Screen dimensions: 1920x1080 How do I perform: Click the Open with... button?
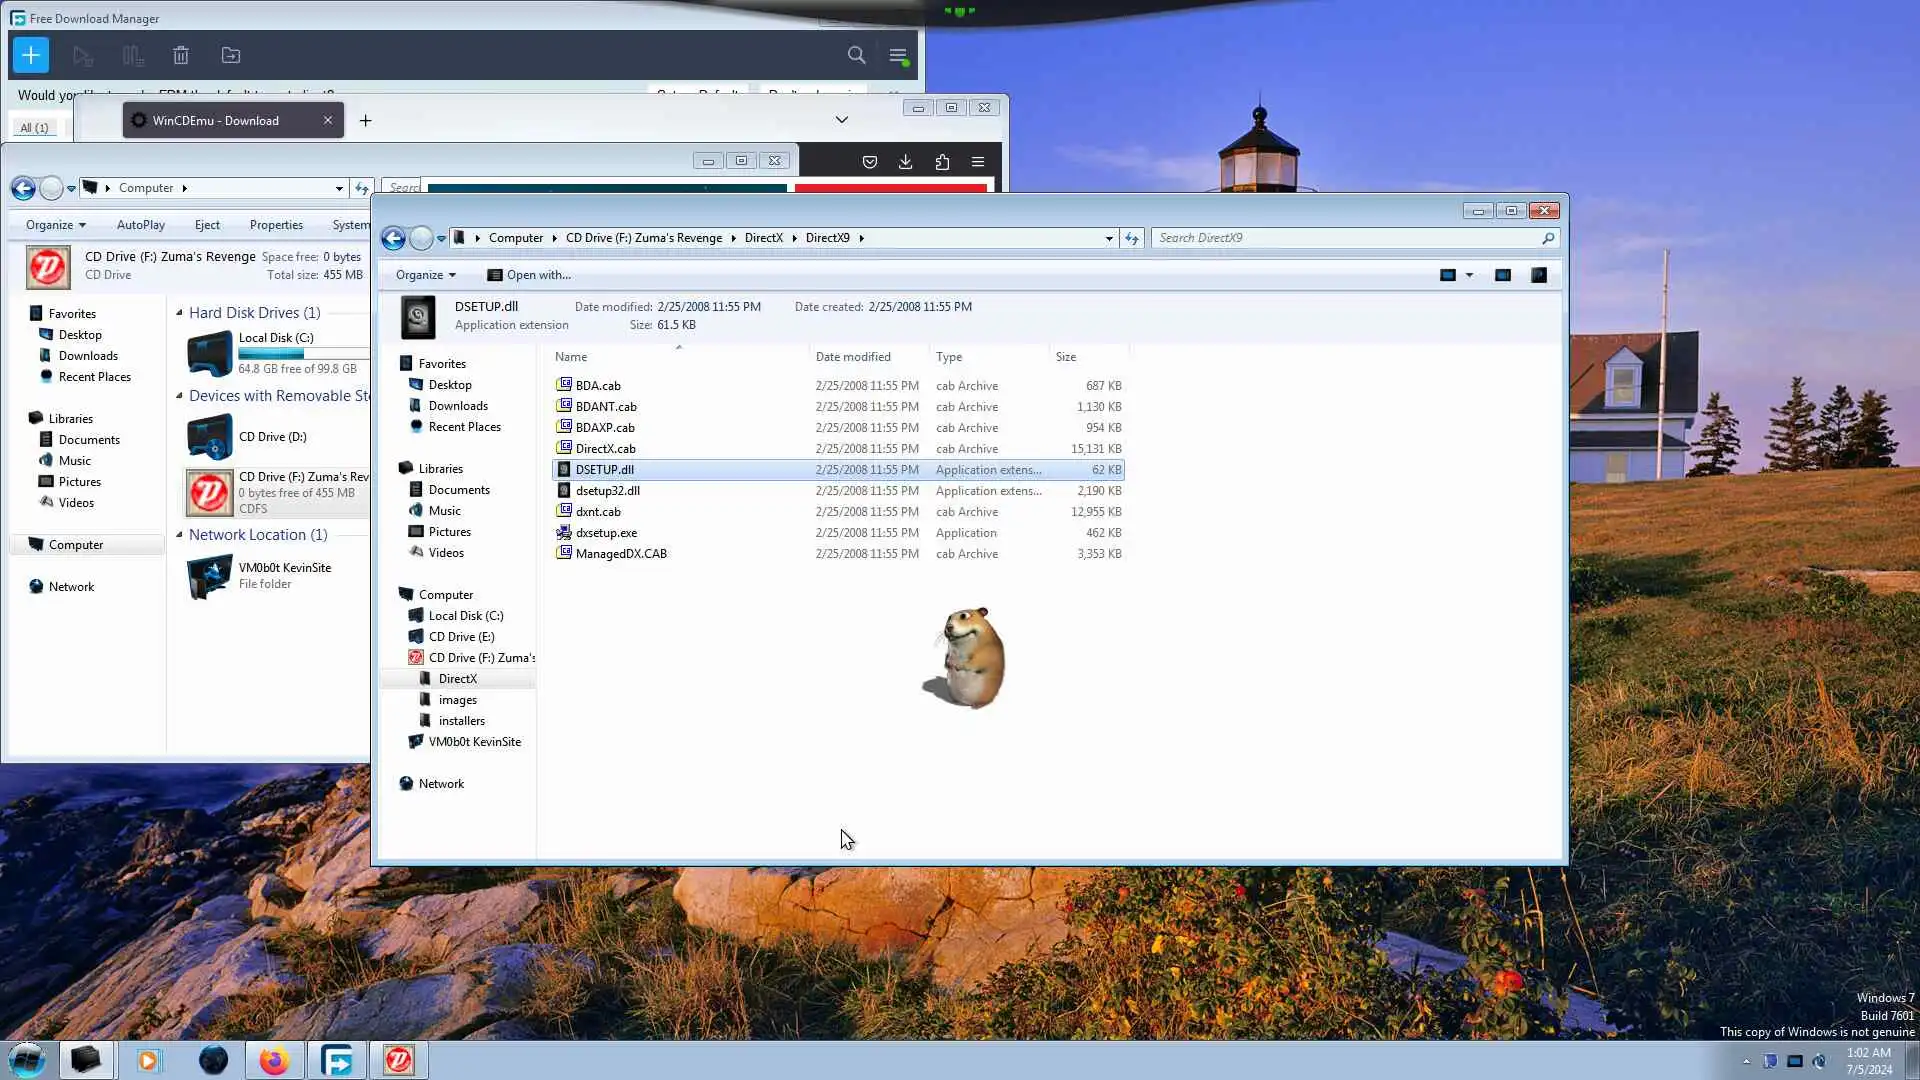coord(529,275)
